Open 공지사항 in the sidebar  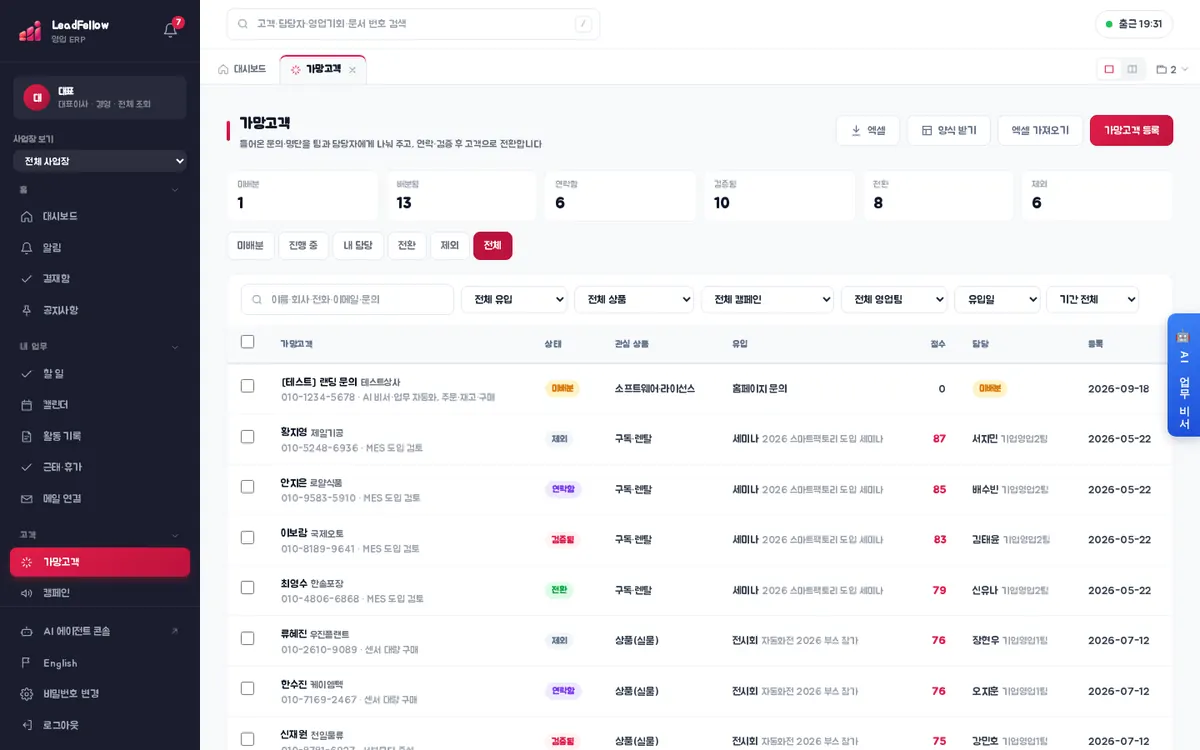click(100, 310)
